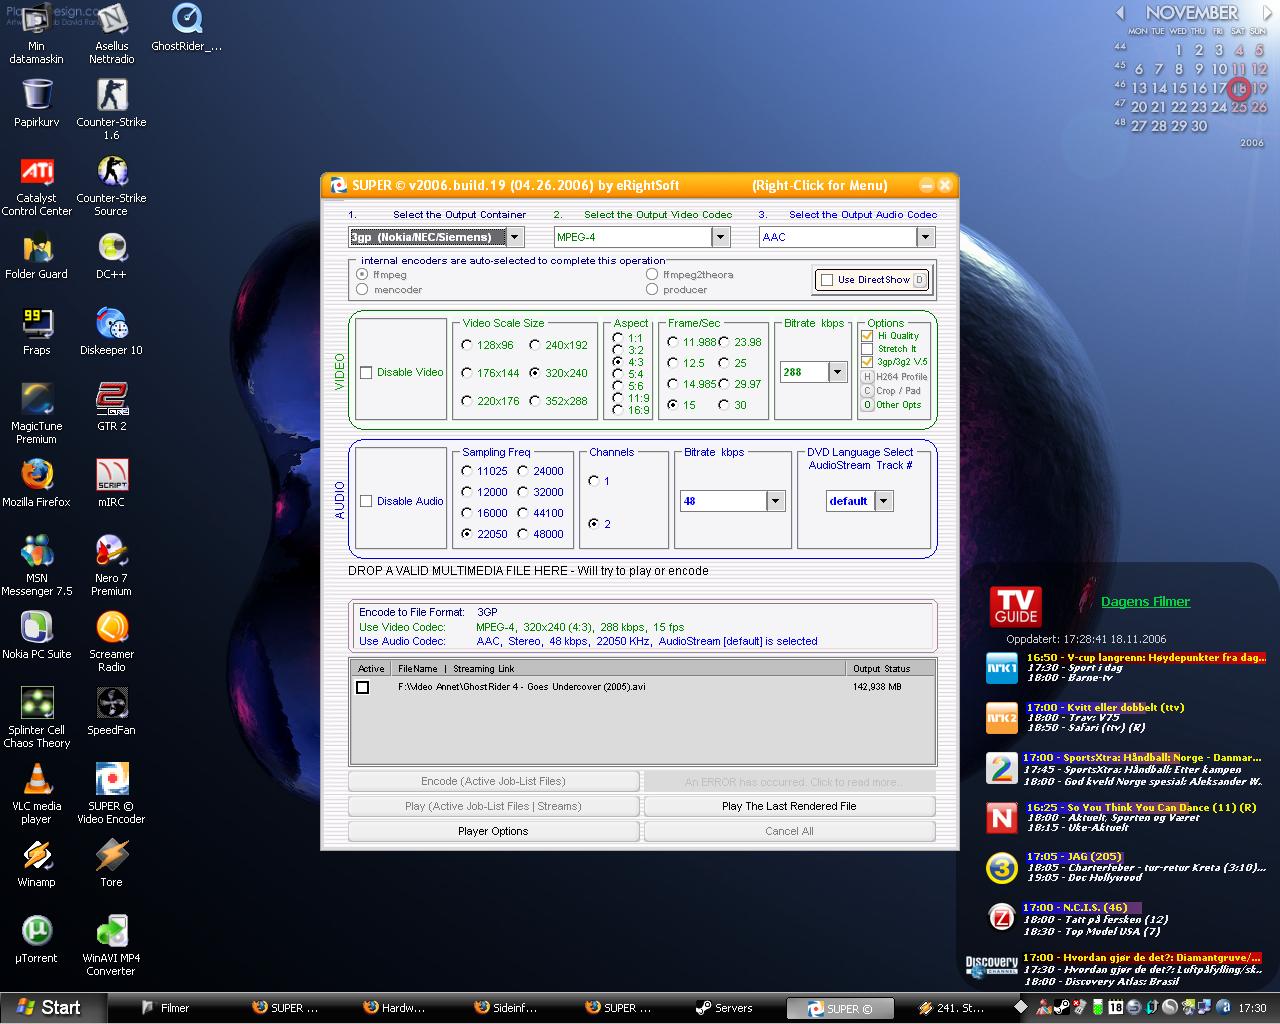Screen dimensions: 1280x1024
Task: Launch Winamp desktop icon
Action: [x=37, y=864]
